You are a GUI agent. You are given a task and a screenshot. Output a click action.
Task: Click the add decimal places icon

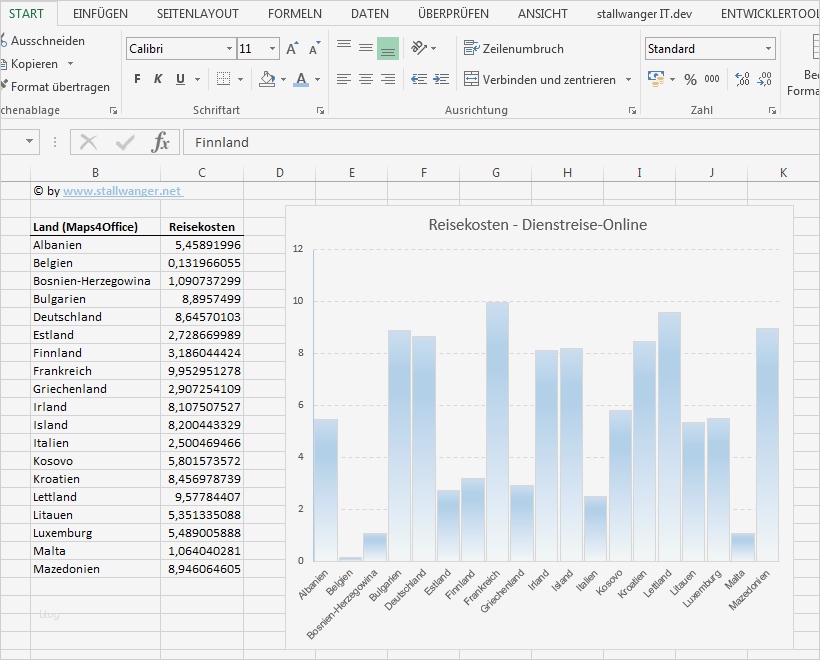(x=742, y=79)
